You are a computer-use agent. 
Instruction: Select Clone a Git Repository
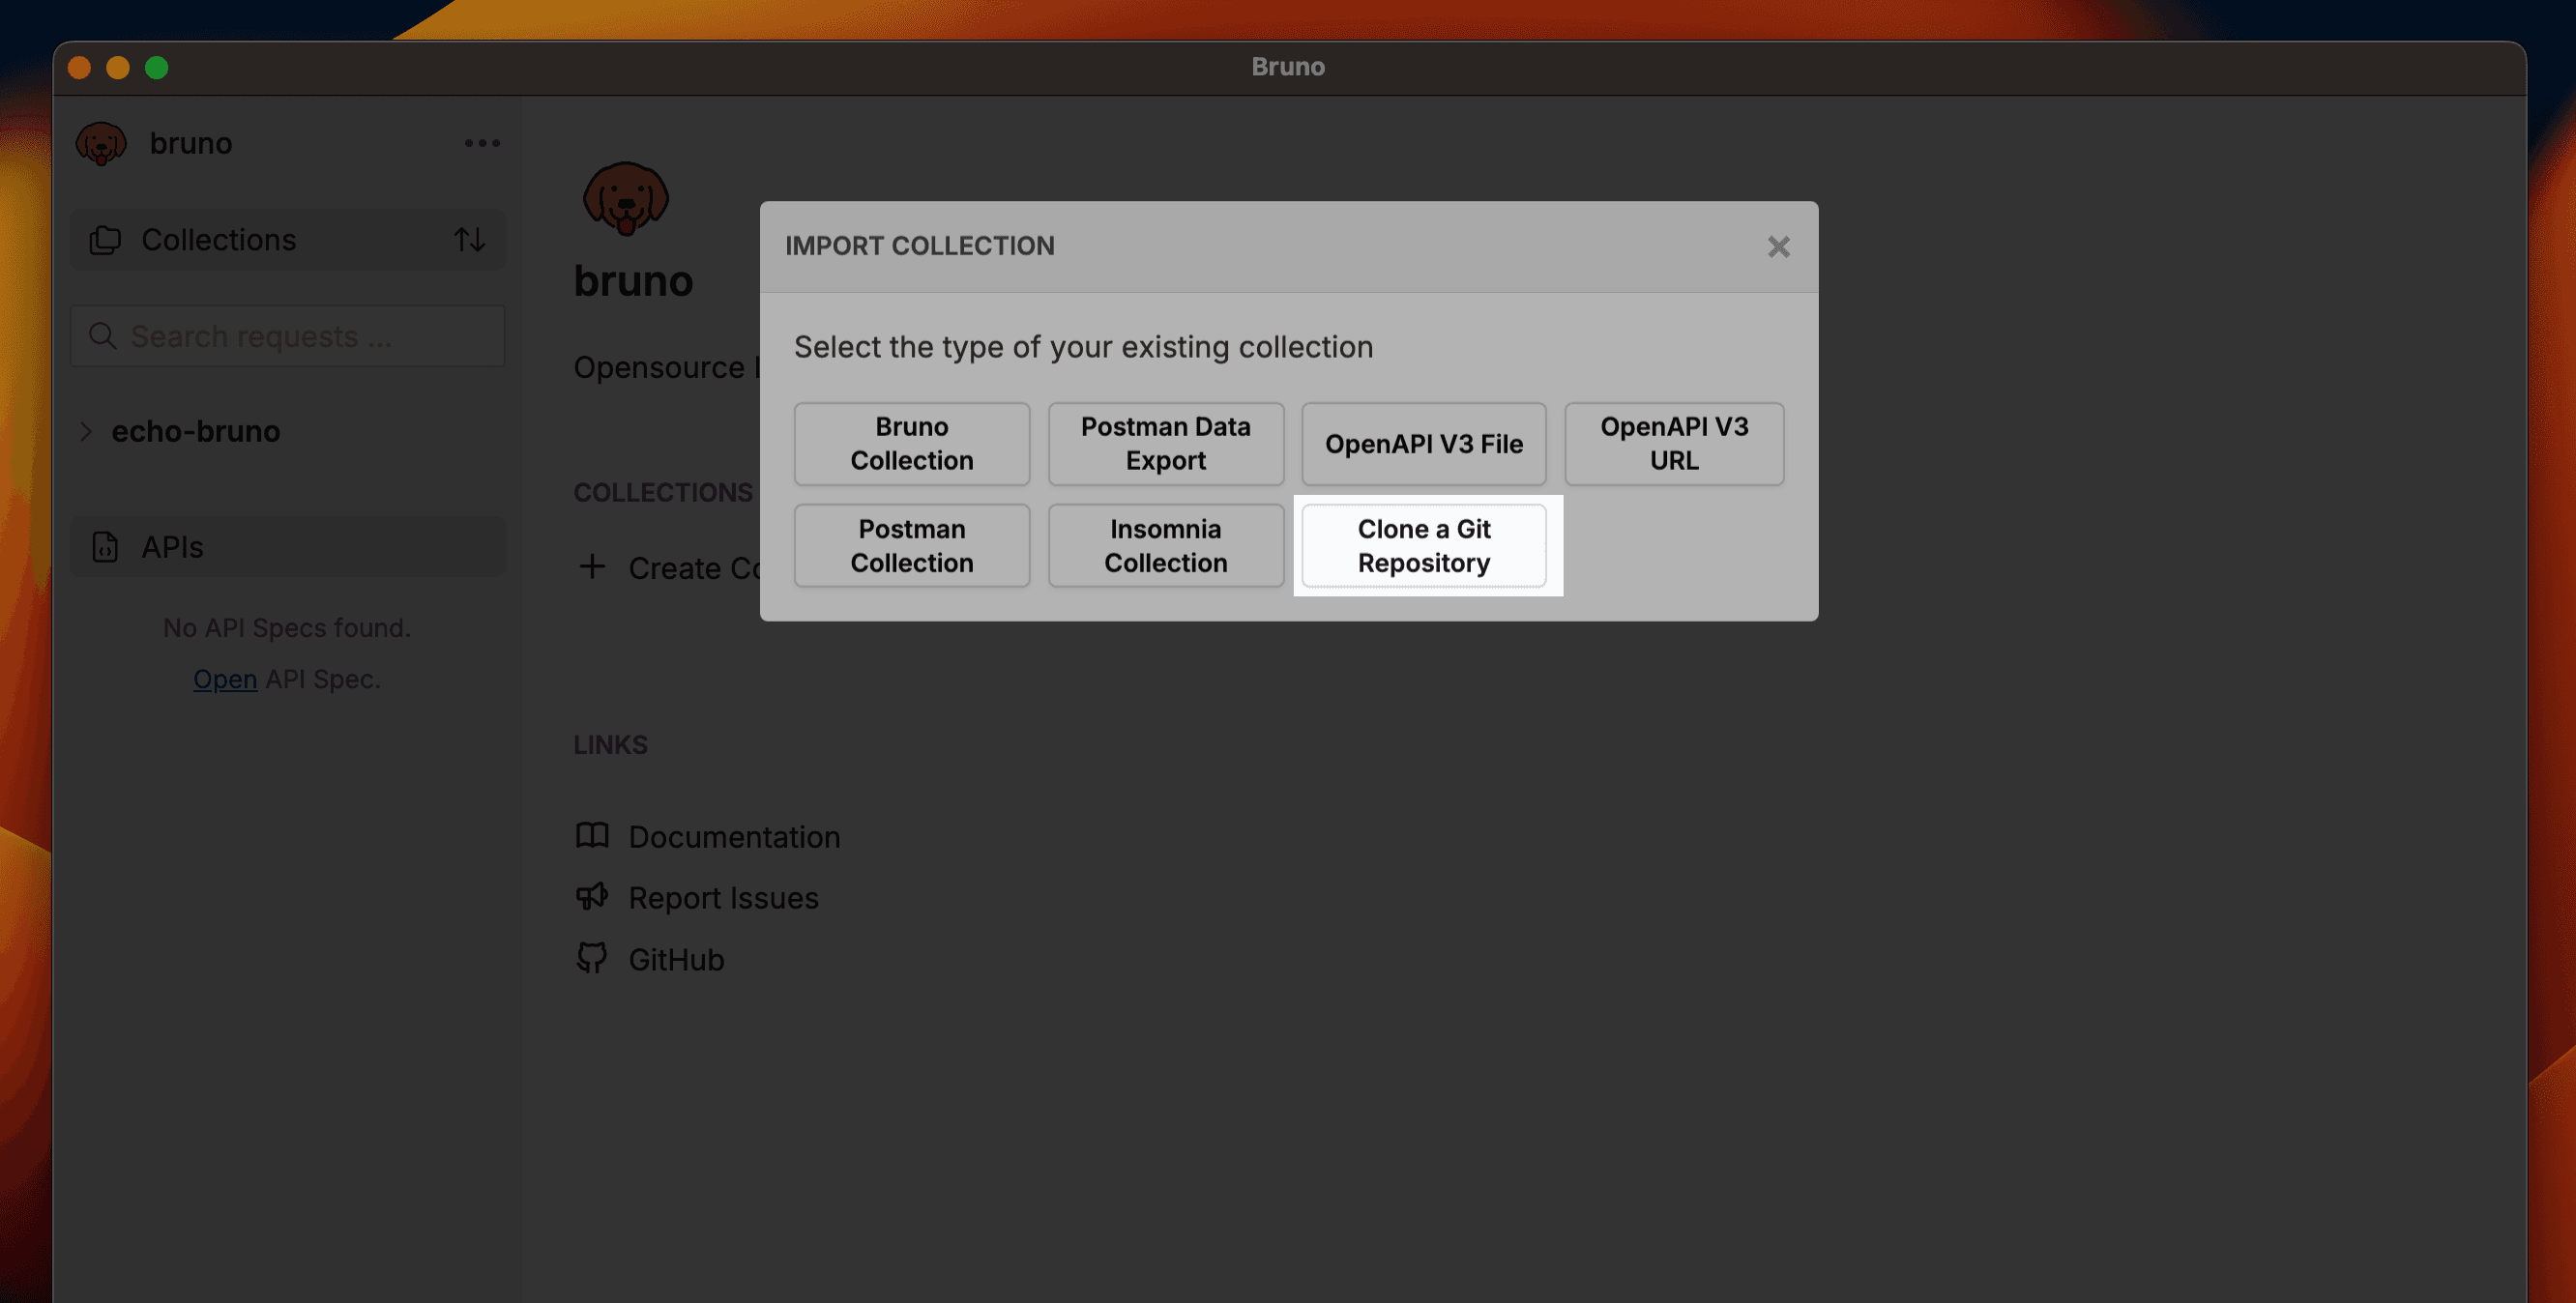(x=1424, y=545)
